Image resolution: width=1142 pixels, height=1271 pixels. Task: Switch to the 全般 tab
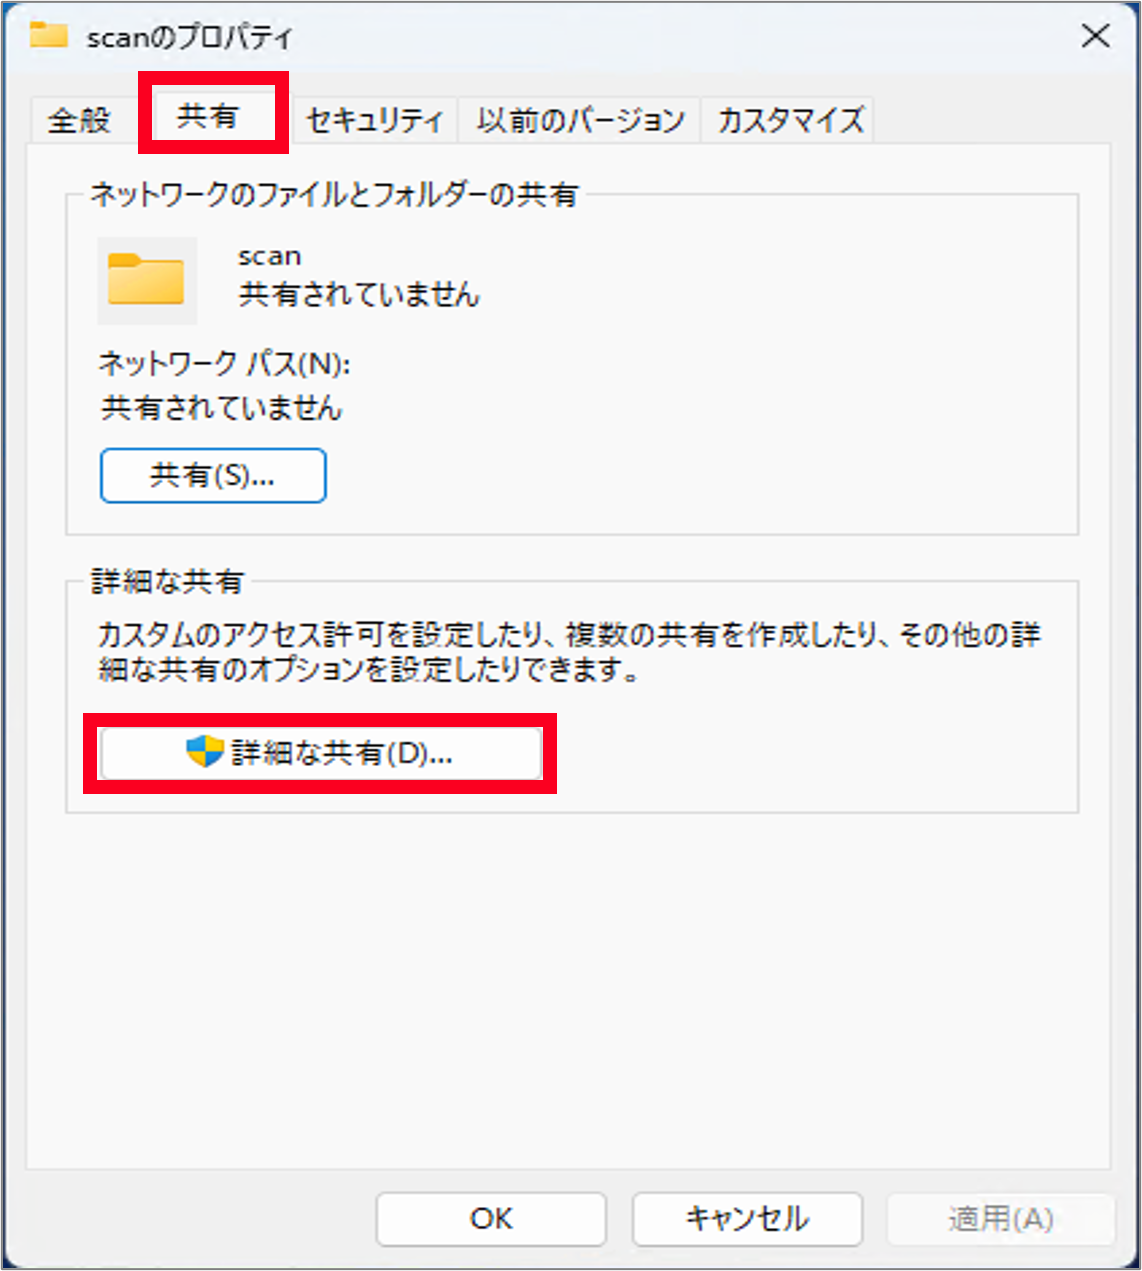[x=79, y=120]
